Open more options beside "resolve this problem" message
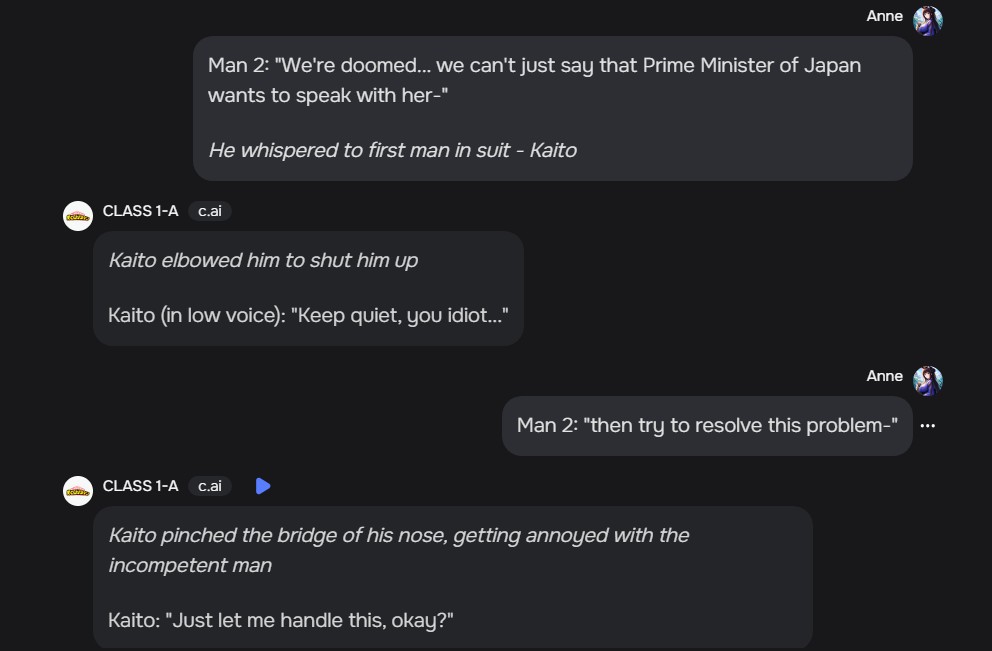Image resolution: width=992 pixels, height=651 pixels. 927,426
